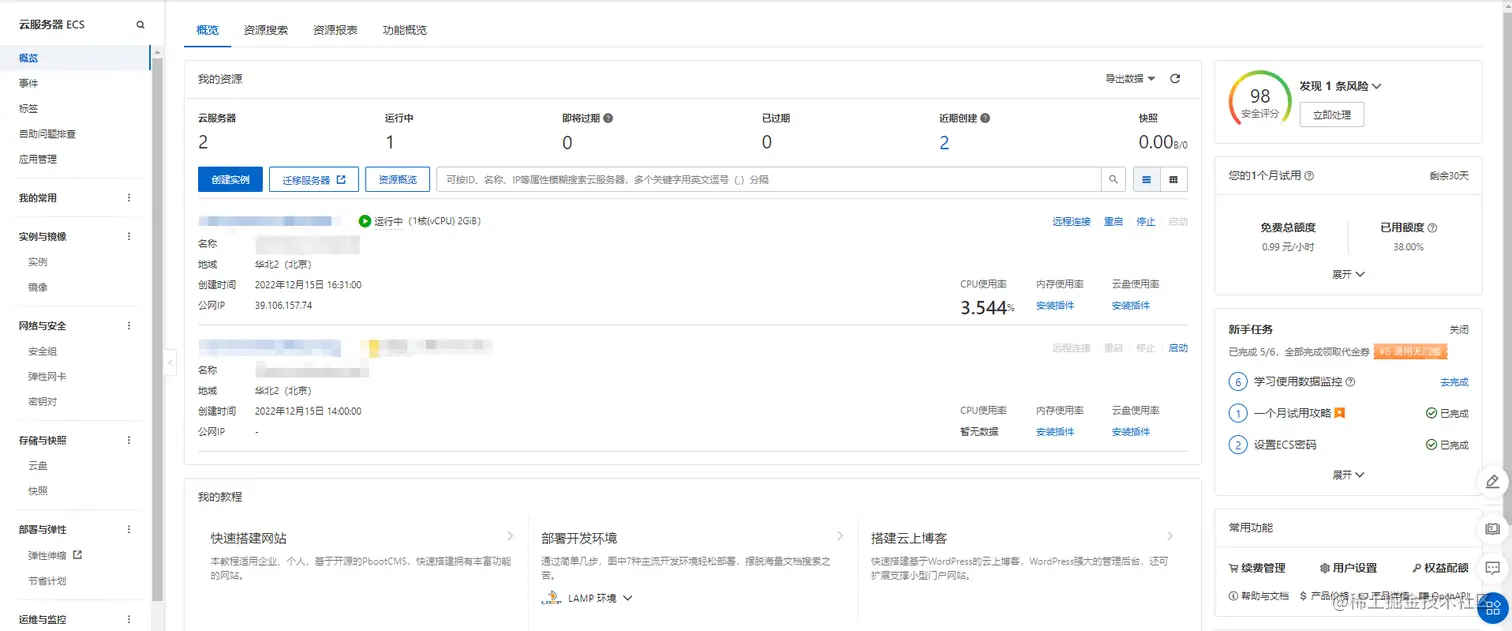Switch to grid card view layout
Image resolution: width=1512 pixels, height=631 pixels.
[x=1173, y=180]
